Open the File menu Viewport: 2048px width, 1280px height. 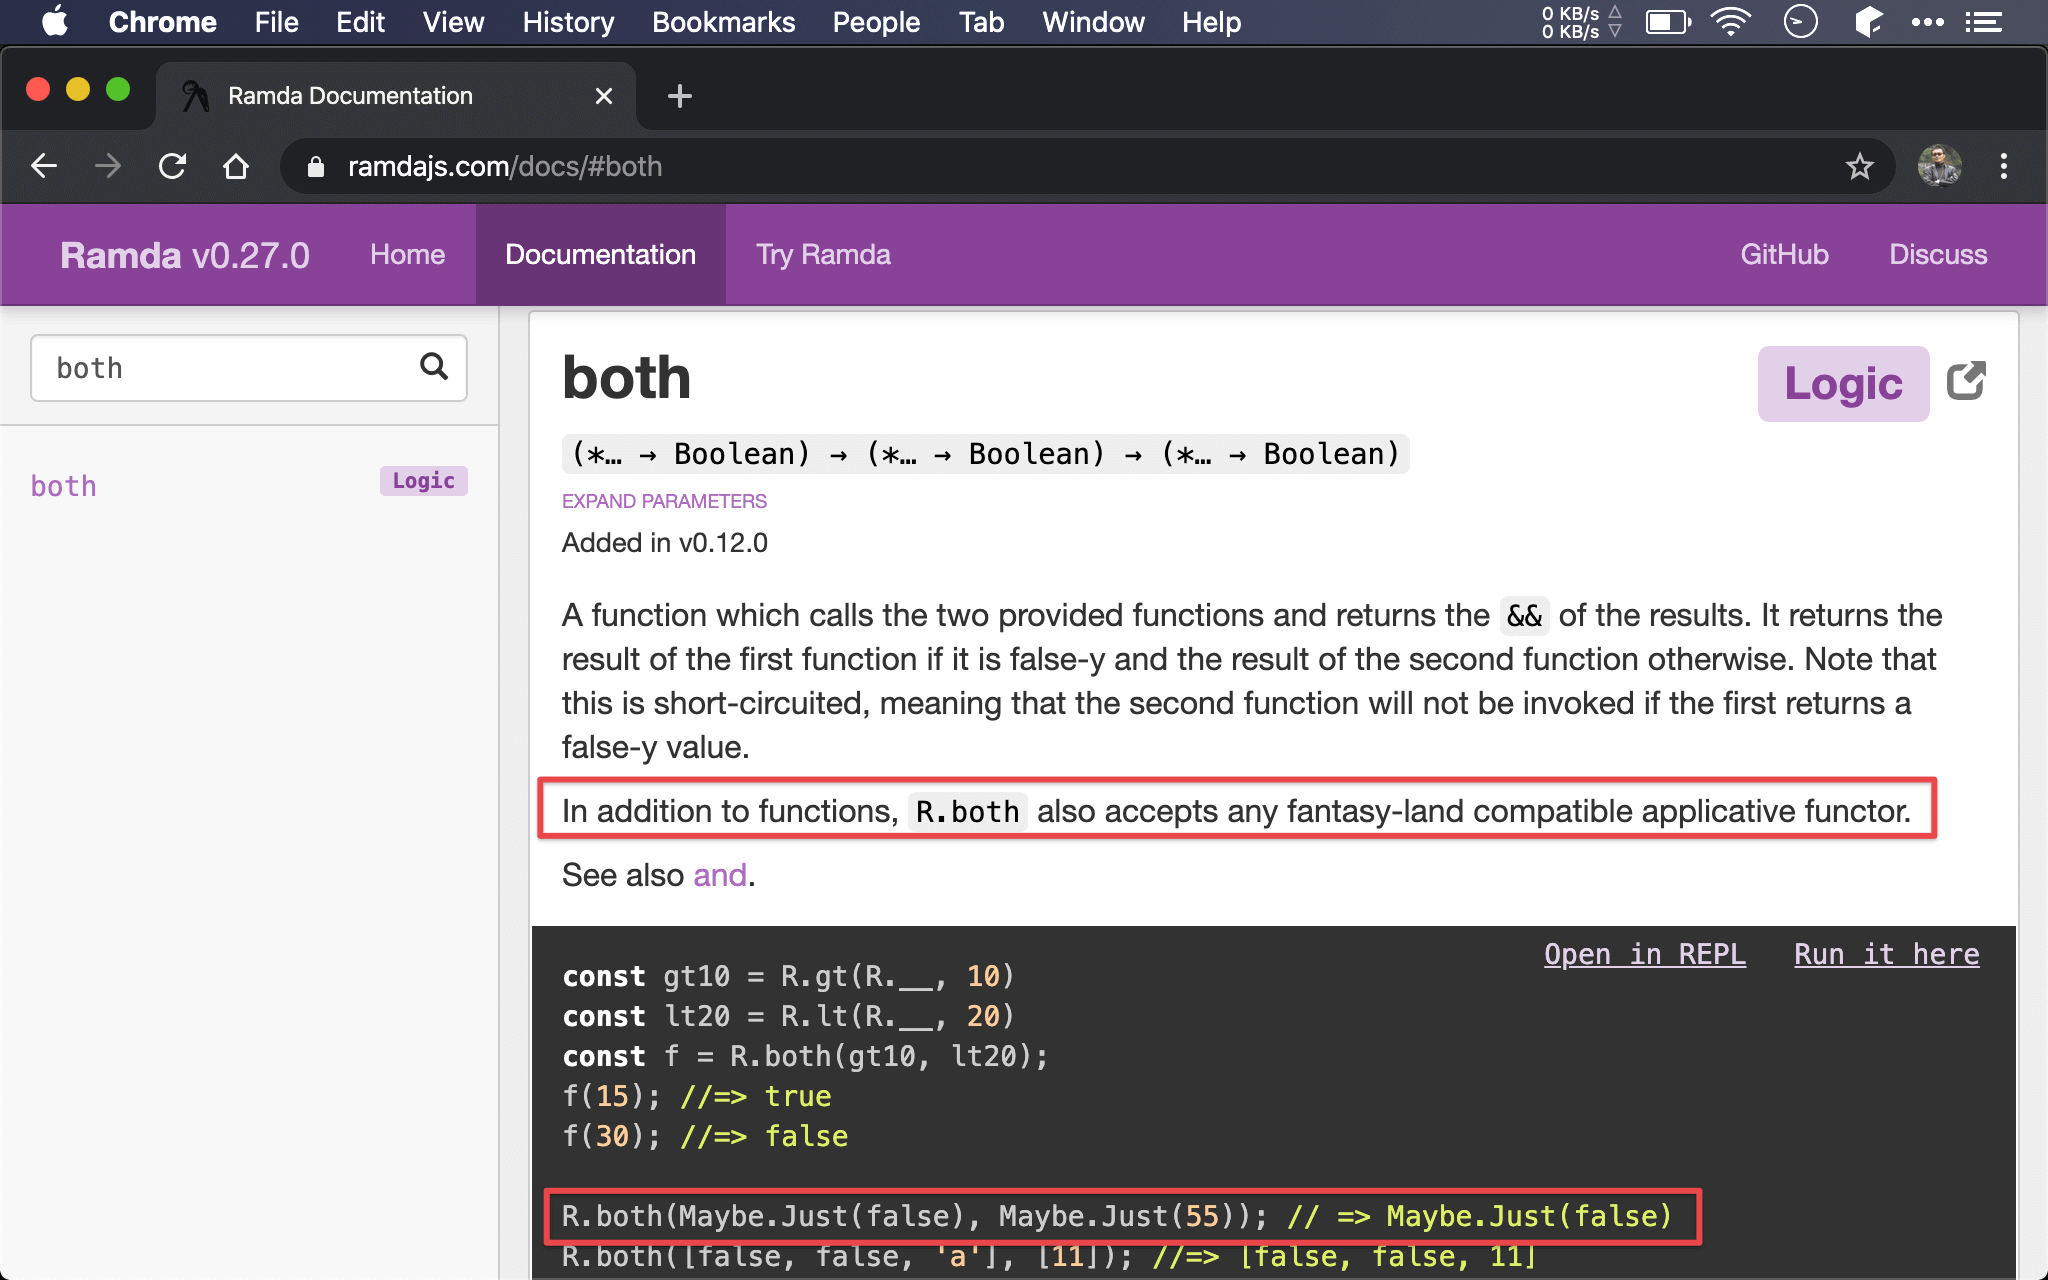click(276, 22)
